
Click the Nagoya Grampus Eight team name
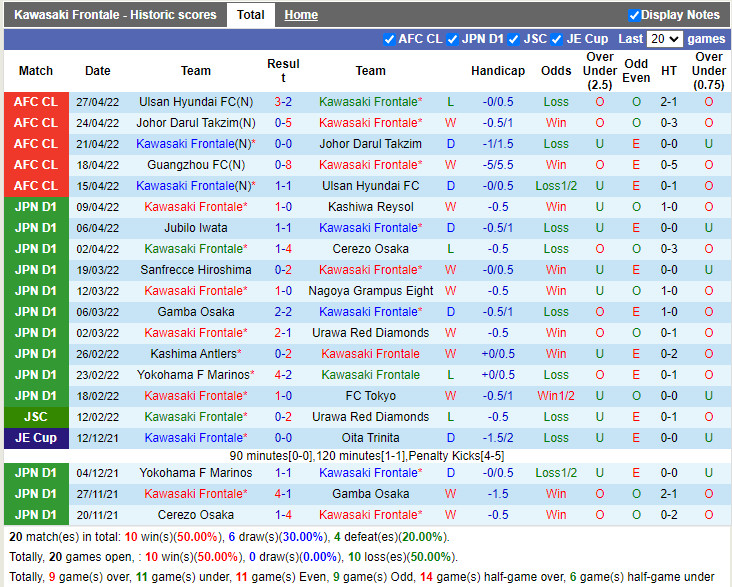tap(370, 291)
